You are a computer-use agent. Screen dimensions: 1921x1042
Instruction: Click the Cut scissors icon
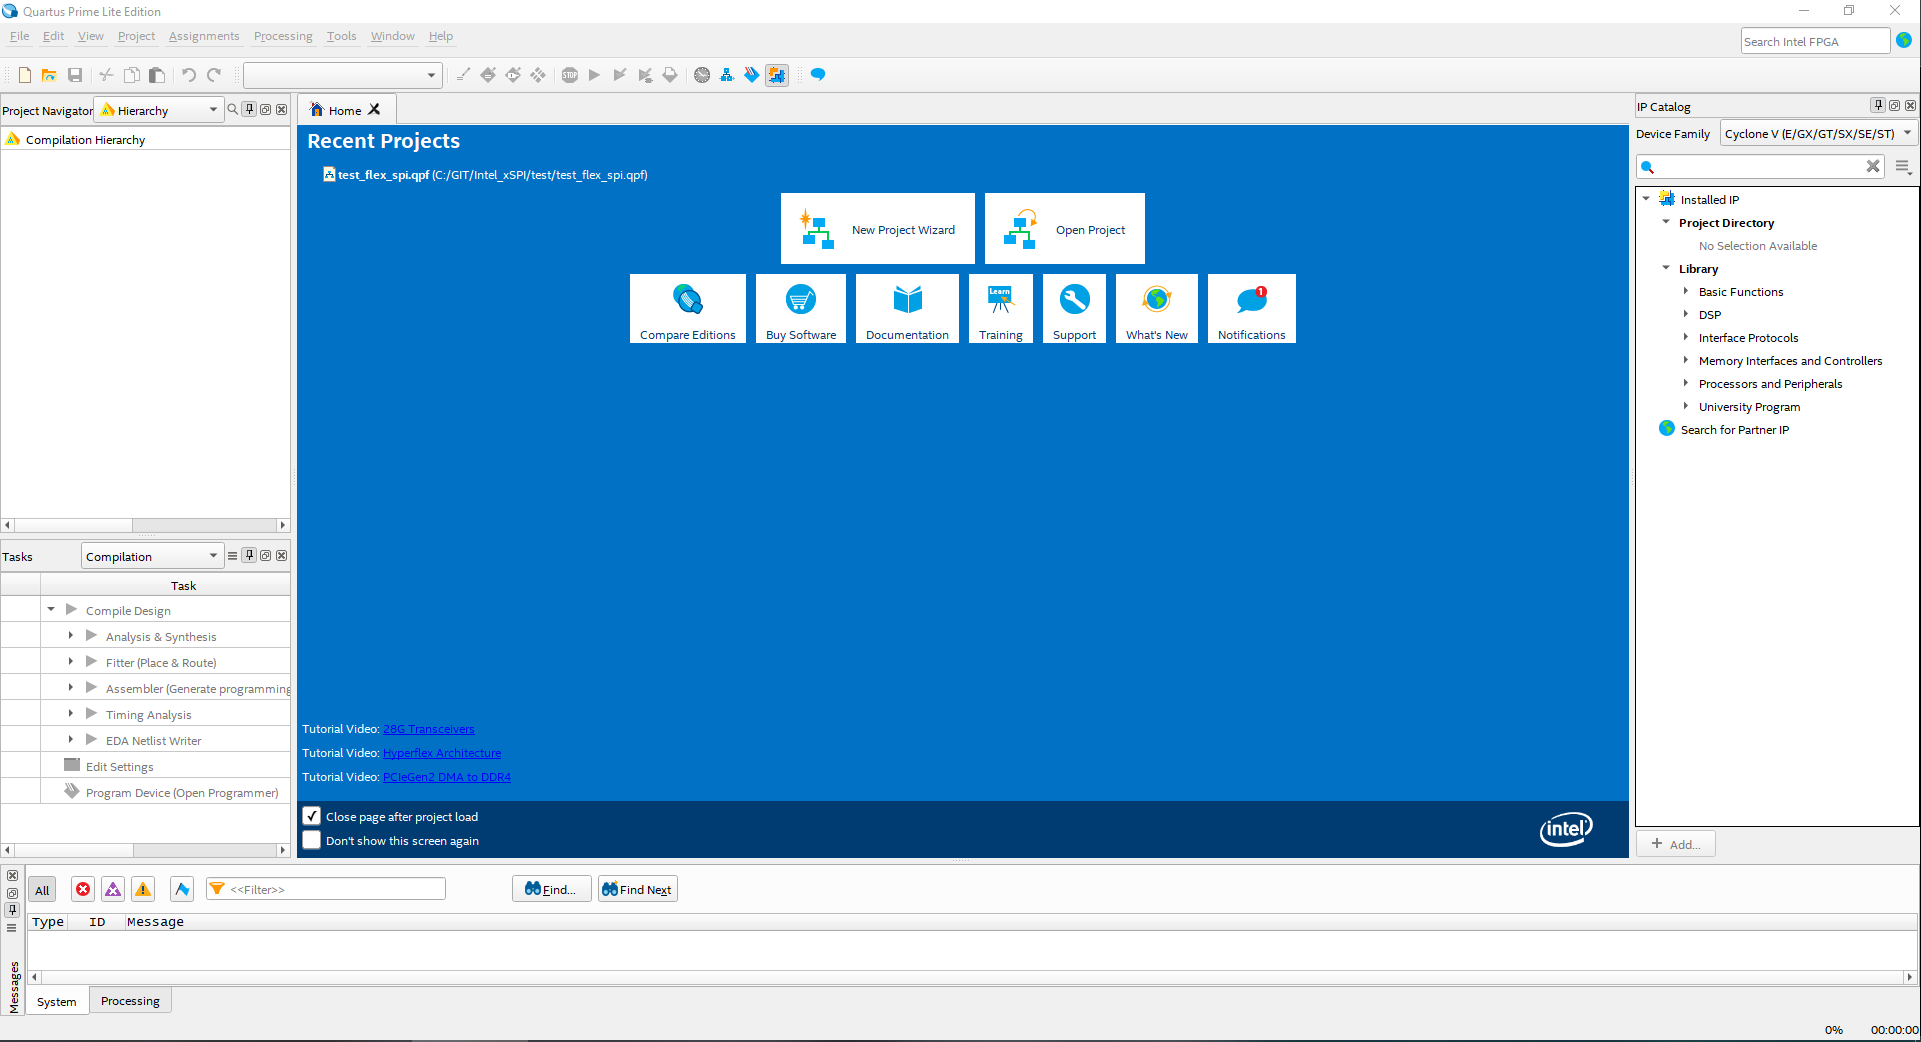(x=106, y=75)
